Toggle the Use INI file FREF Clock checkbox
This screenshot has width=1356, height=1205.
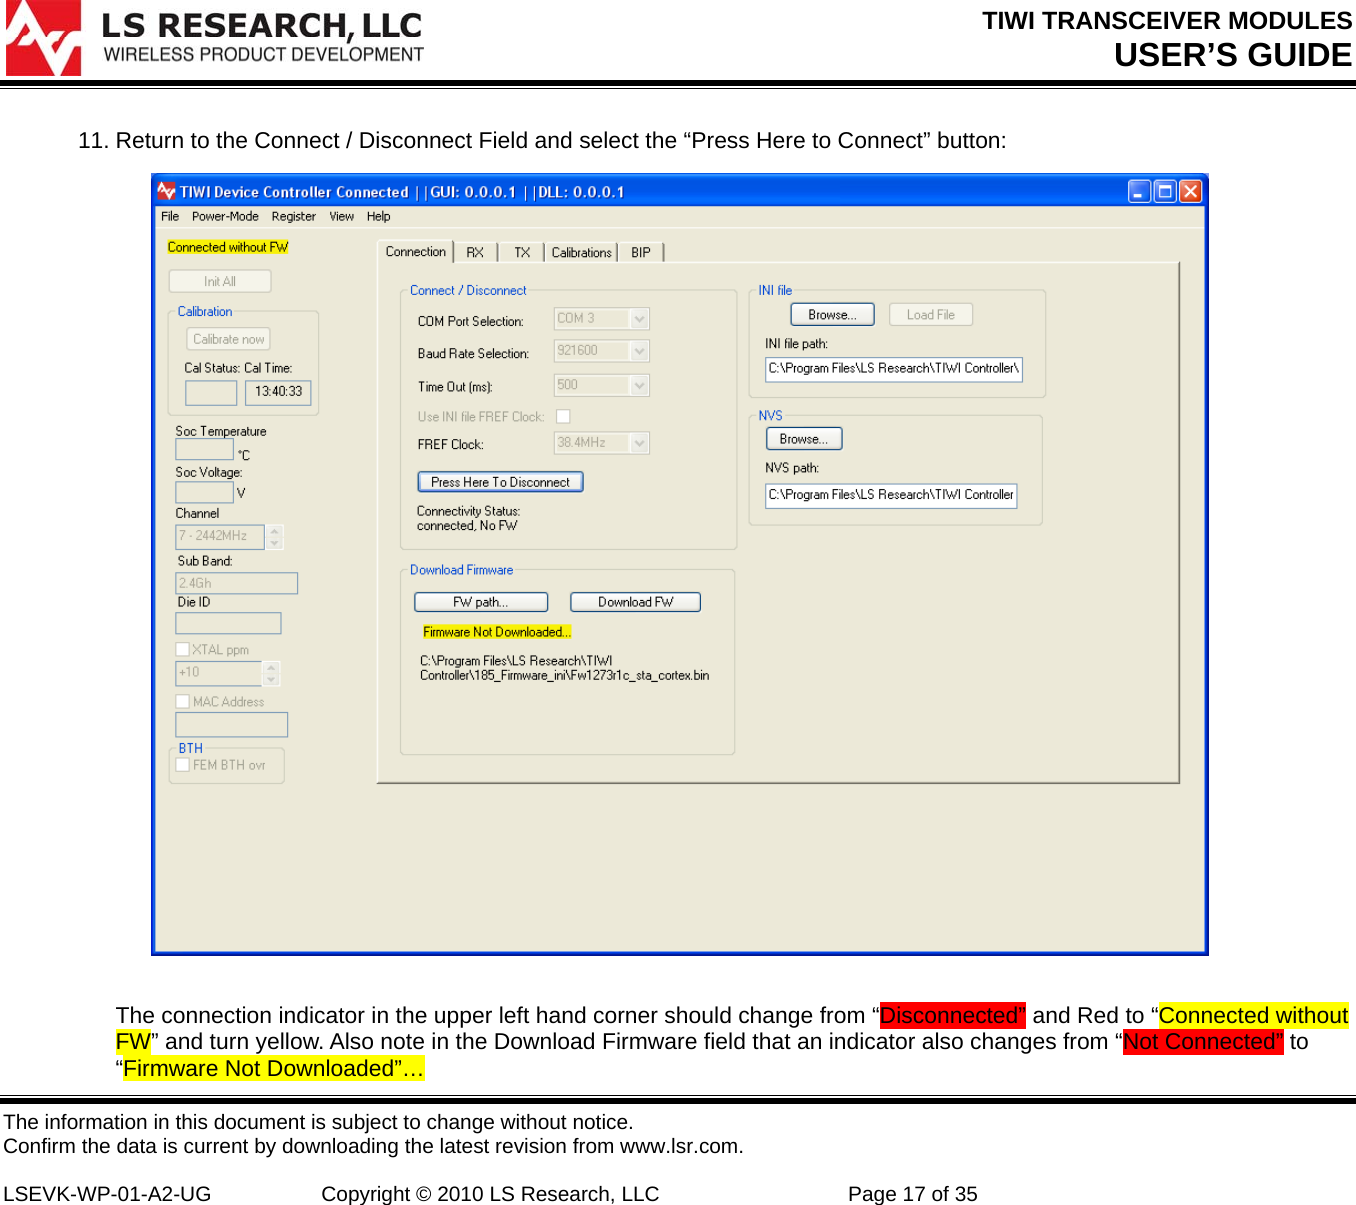[563, 416]
